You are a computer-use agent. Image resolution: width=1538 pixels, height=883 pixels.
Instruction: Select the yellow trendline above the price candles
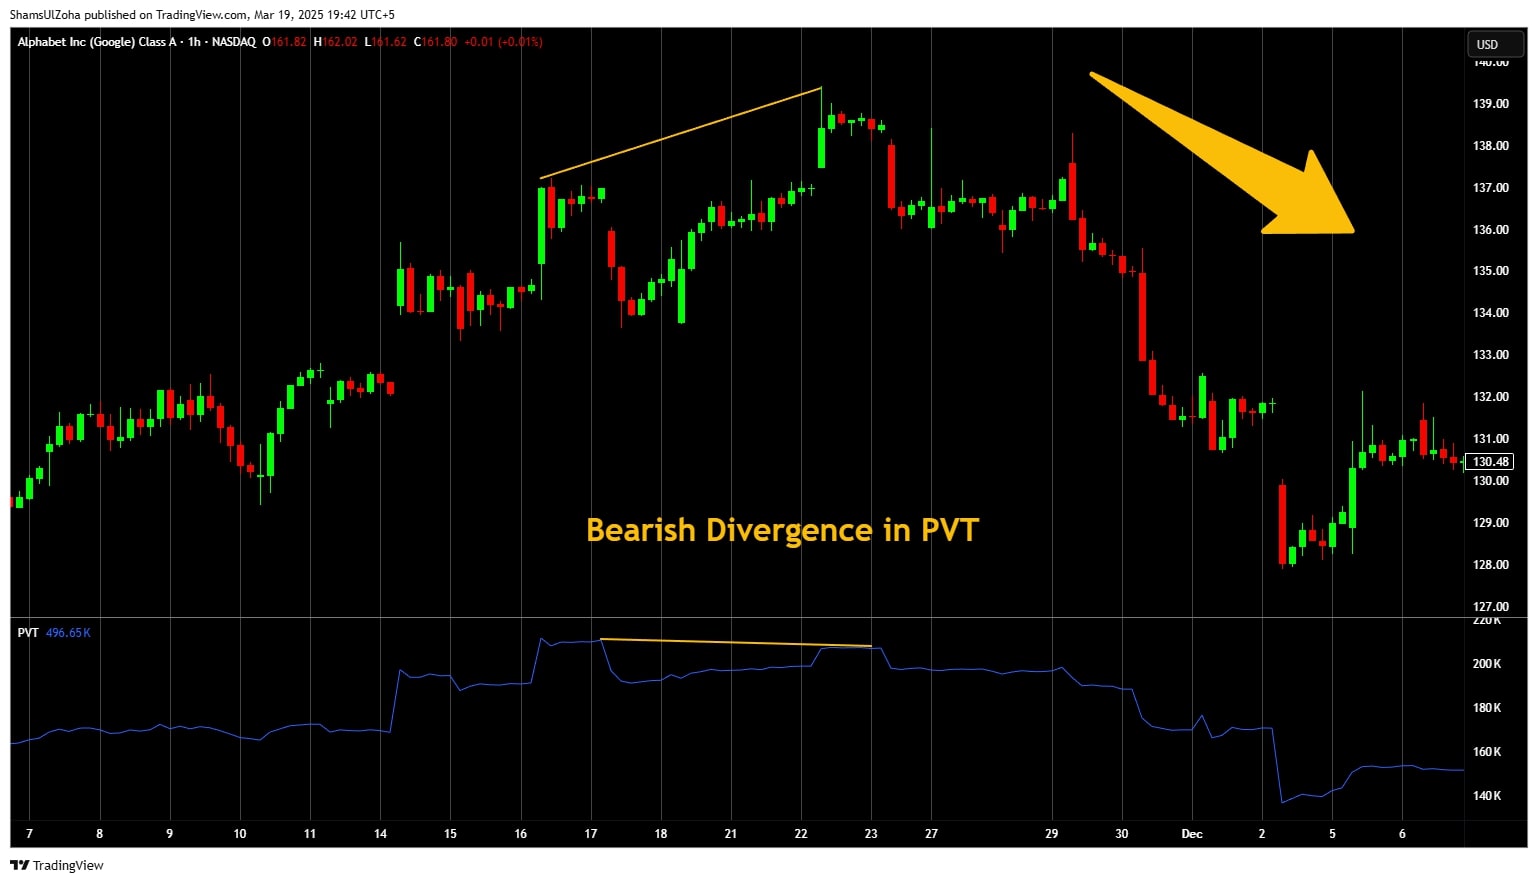(x=680, y=134)
